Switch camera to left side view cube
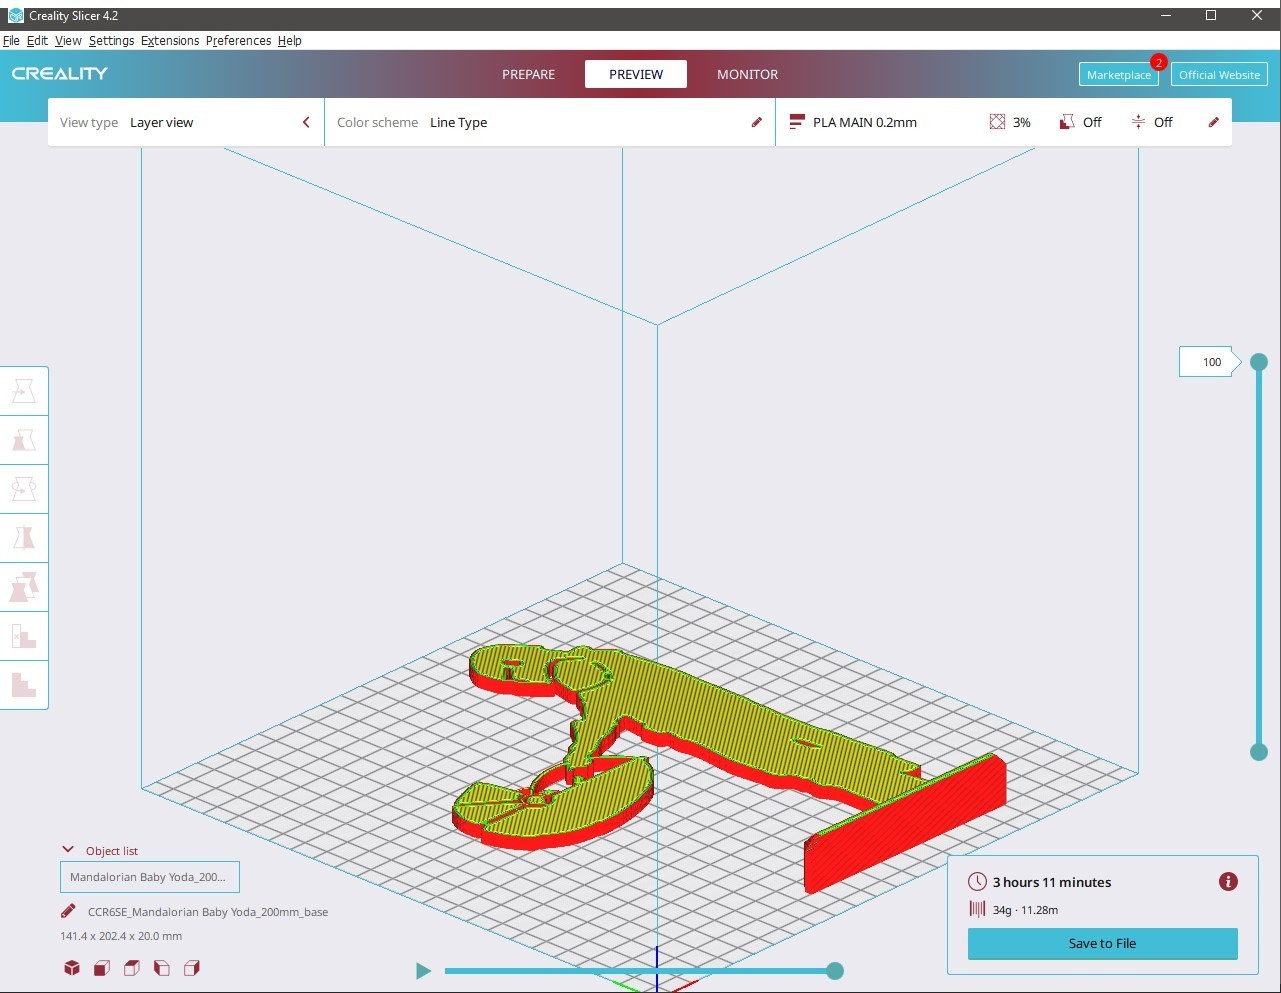The image size is (1281, 993). [162, 968]
